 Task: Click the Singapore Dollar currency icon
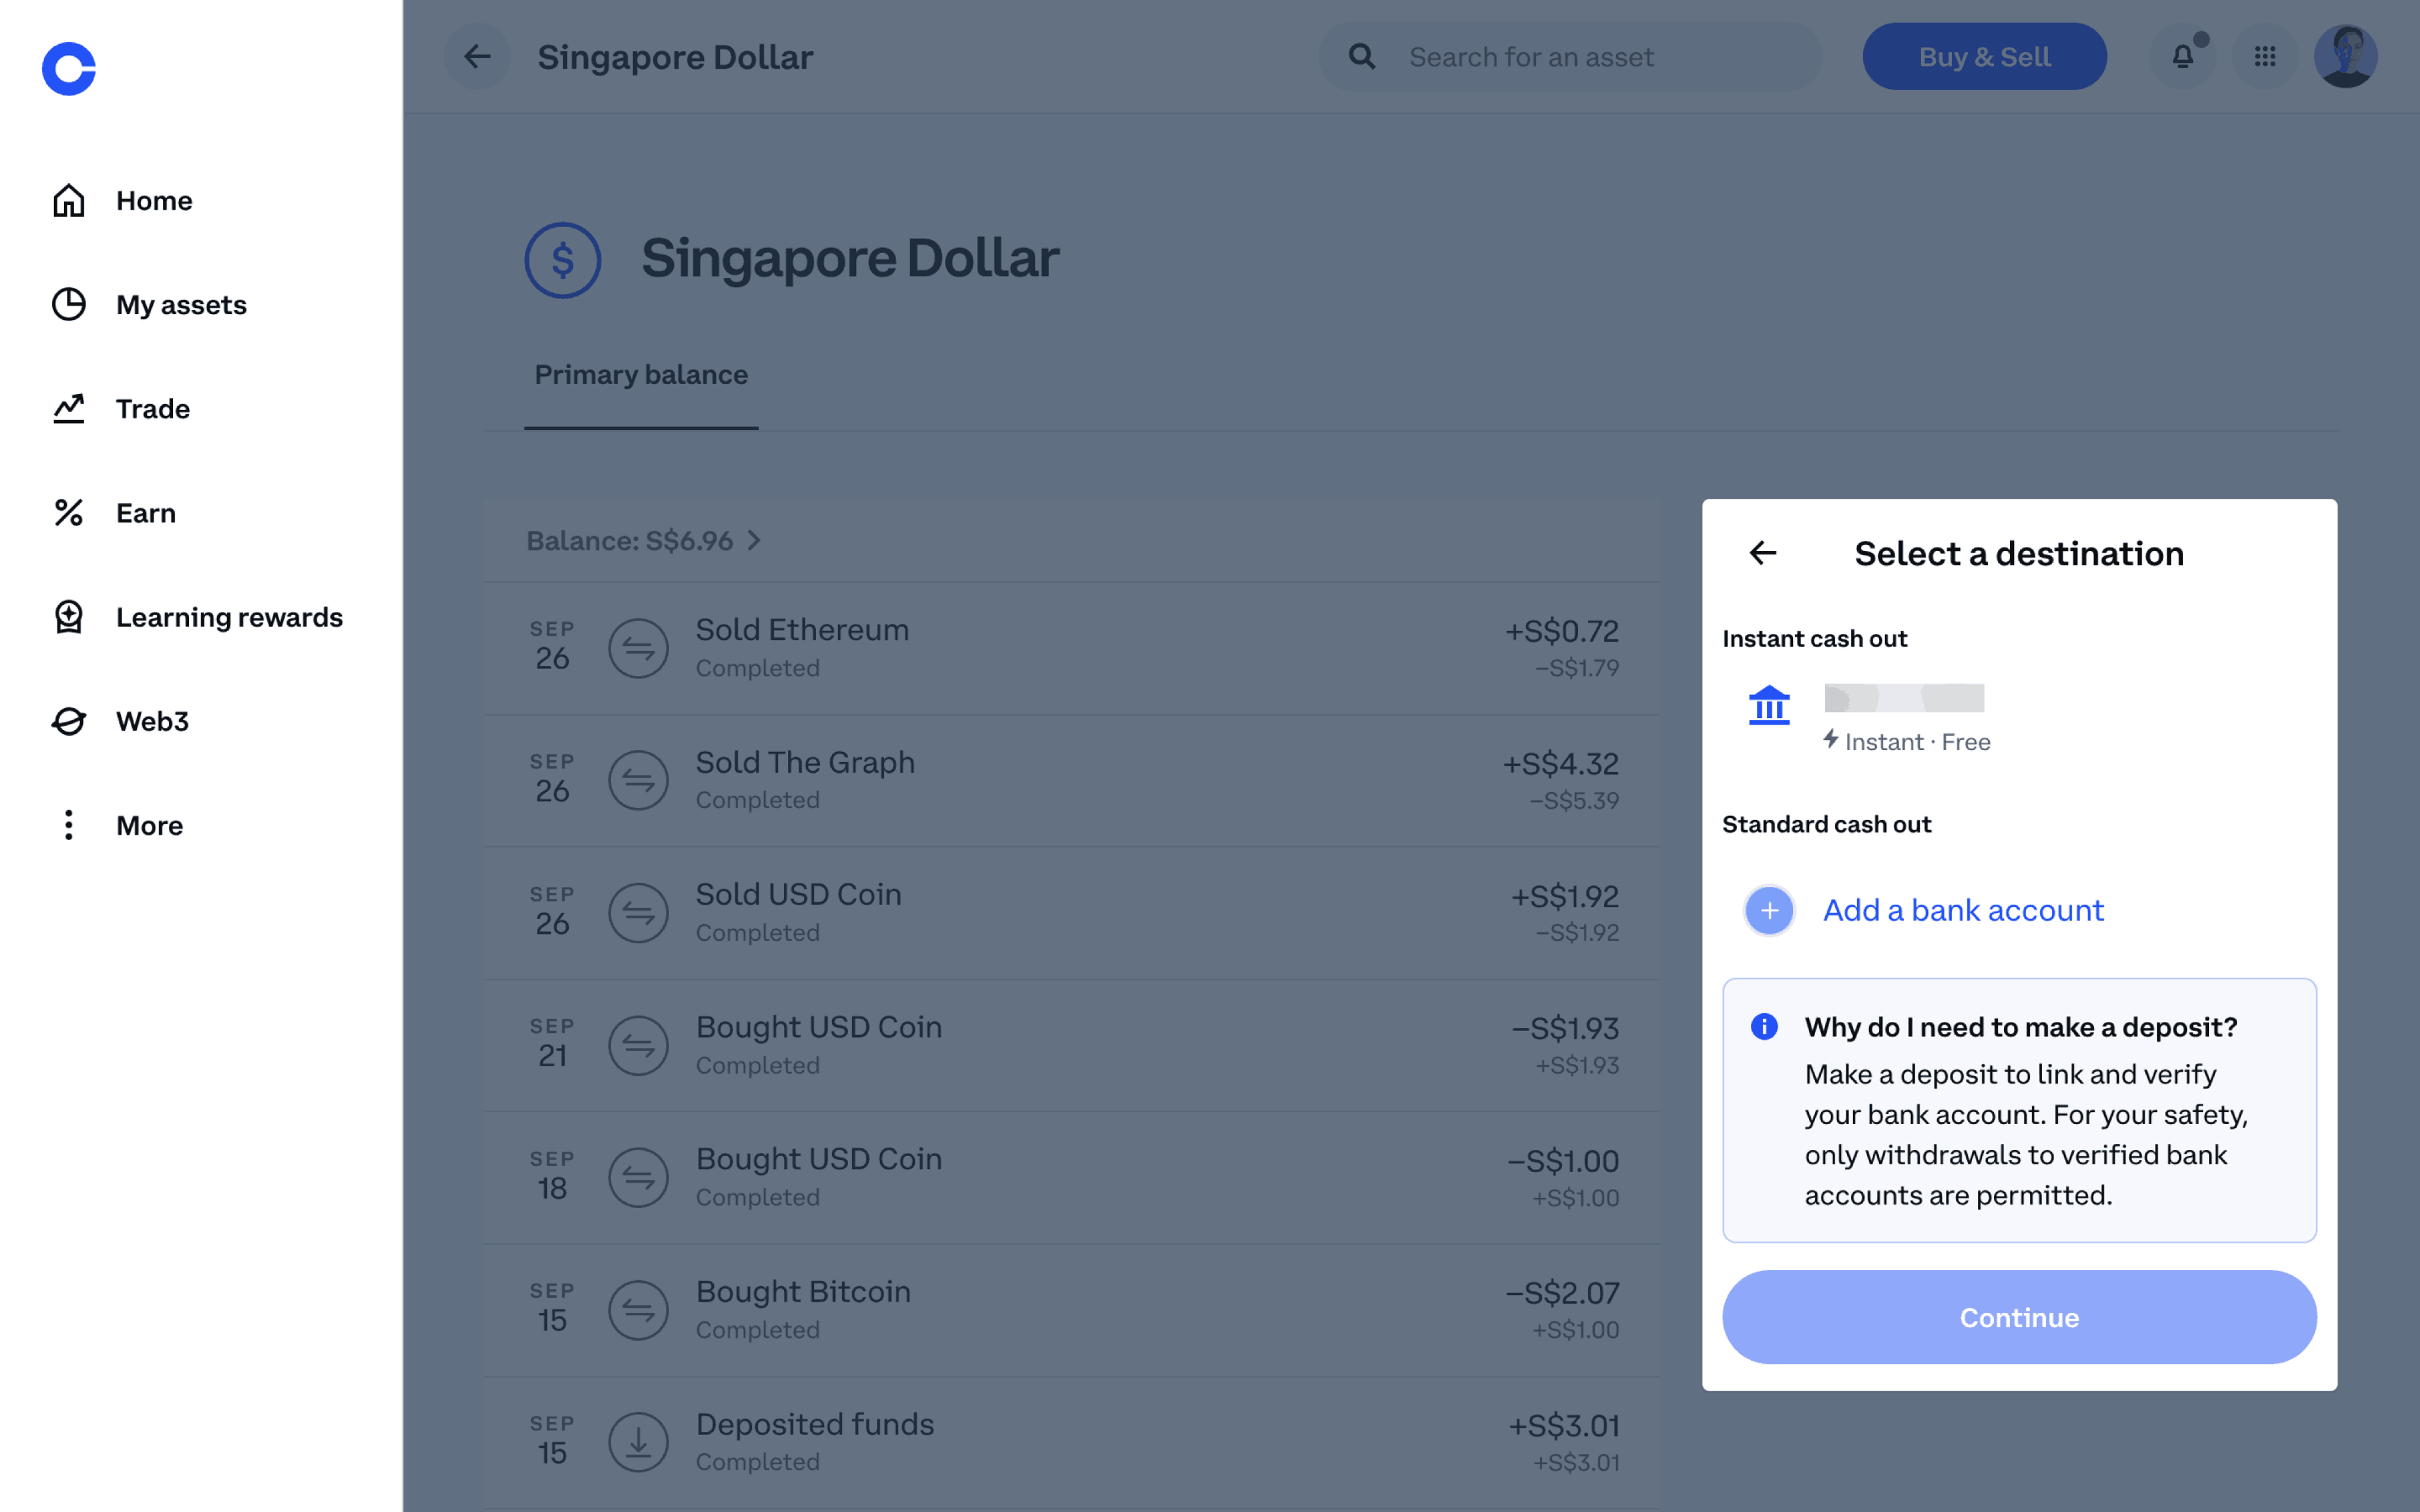(x=563, y=260)
